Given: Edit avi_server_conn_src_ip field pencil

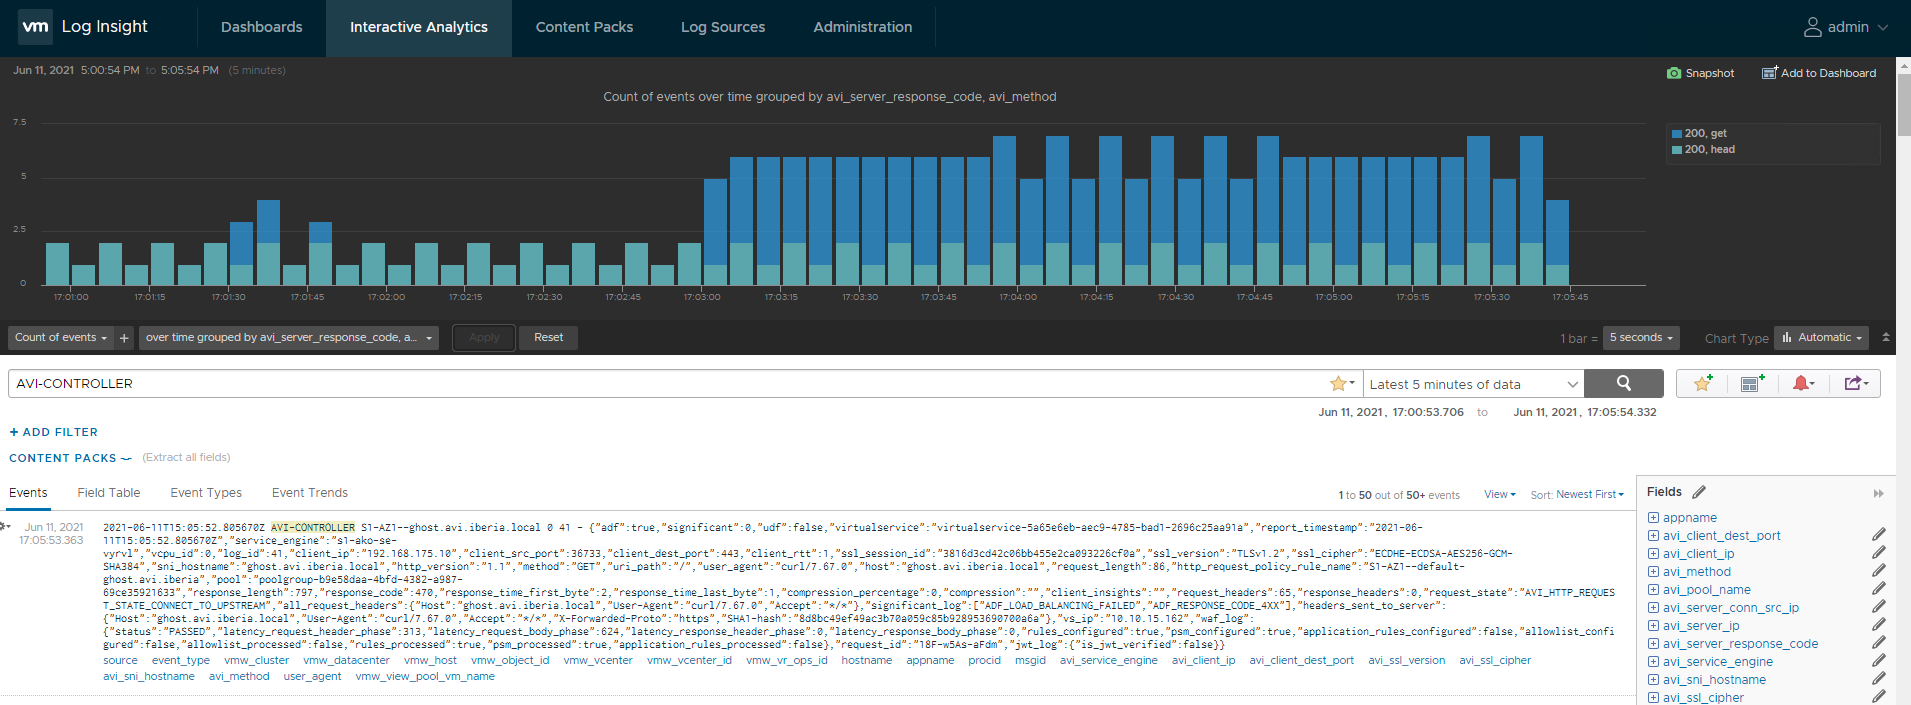Looking at the screenshot, I should tap(1879, 606).
